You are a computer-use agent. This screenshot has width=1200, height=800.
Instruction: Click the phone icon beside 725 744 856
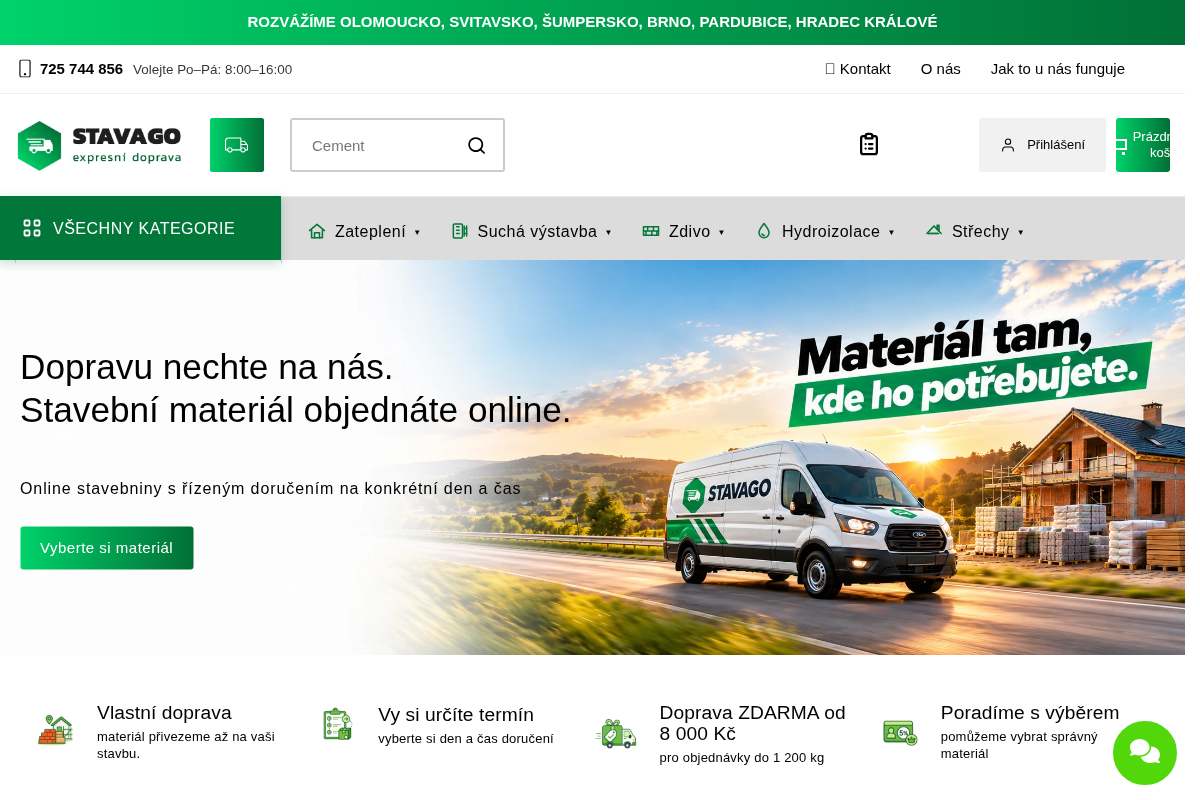tap(25, 69)
